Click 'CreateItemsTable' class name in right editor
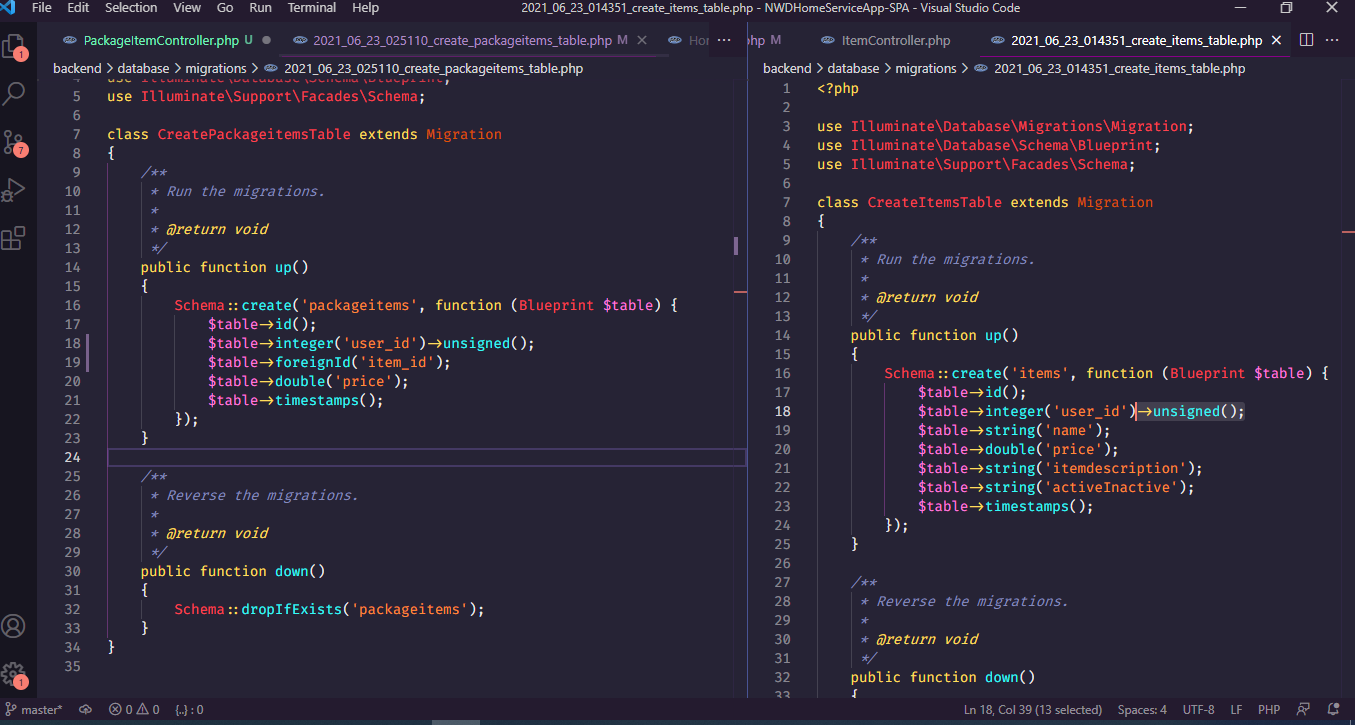 (x=934, y=202)
